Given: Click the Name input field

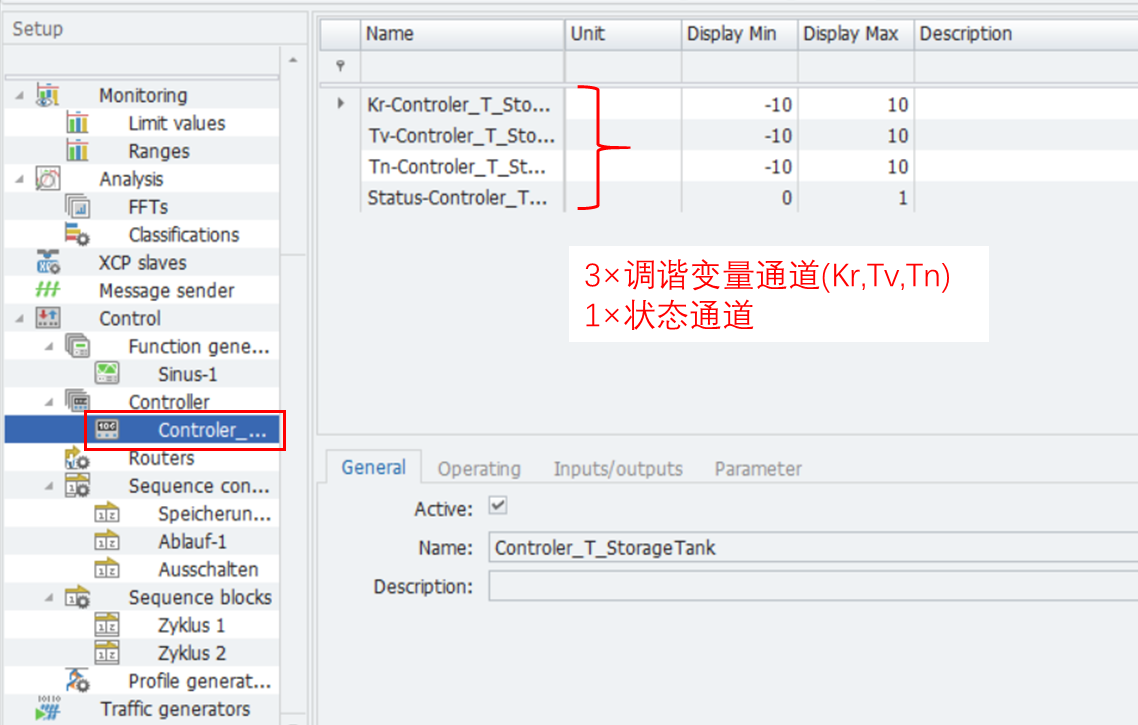Looking at the screenshot, I should point(813,547).
